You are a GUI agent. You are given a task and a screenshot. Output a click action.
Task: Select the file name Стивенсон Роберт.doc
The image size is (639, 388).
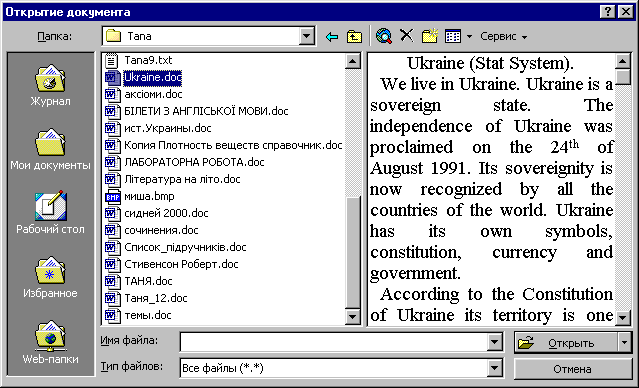tap(181, 265)
